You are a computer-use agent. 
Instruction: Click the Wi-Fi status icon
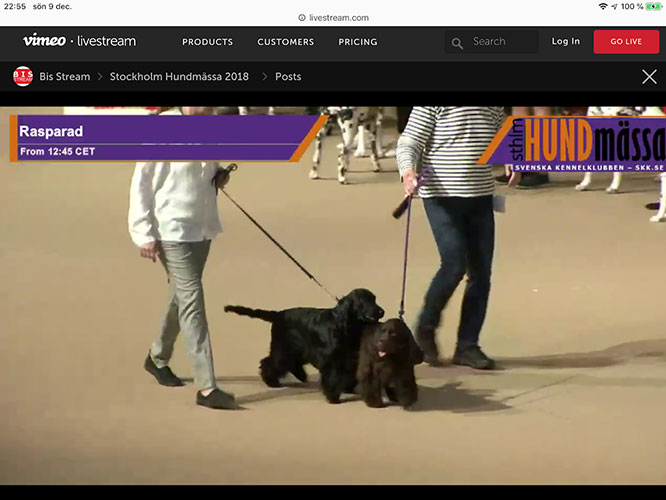pyautogui.click(x=603, y=6)
